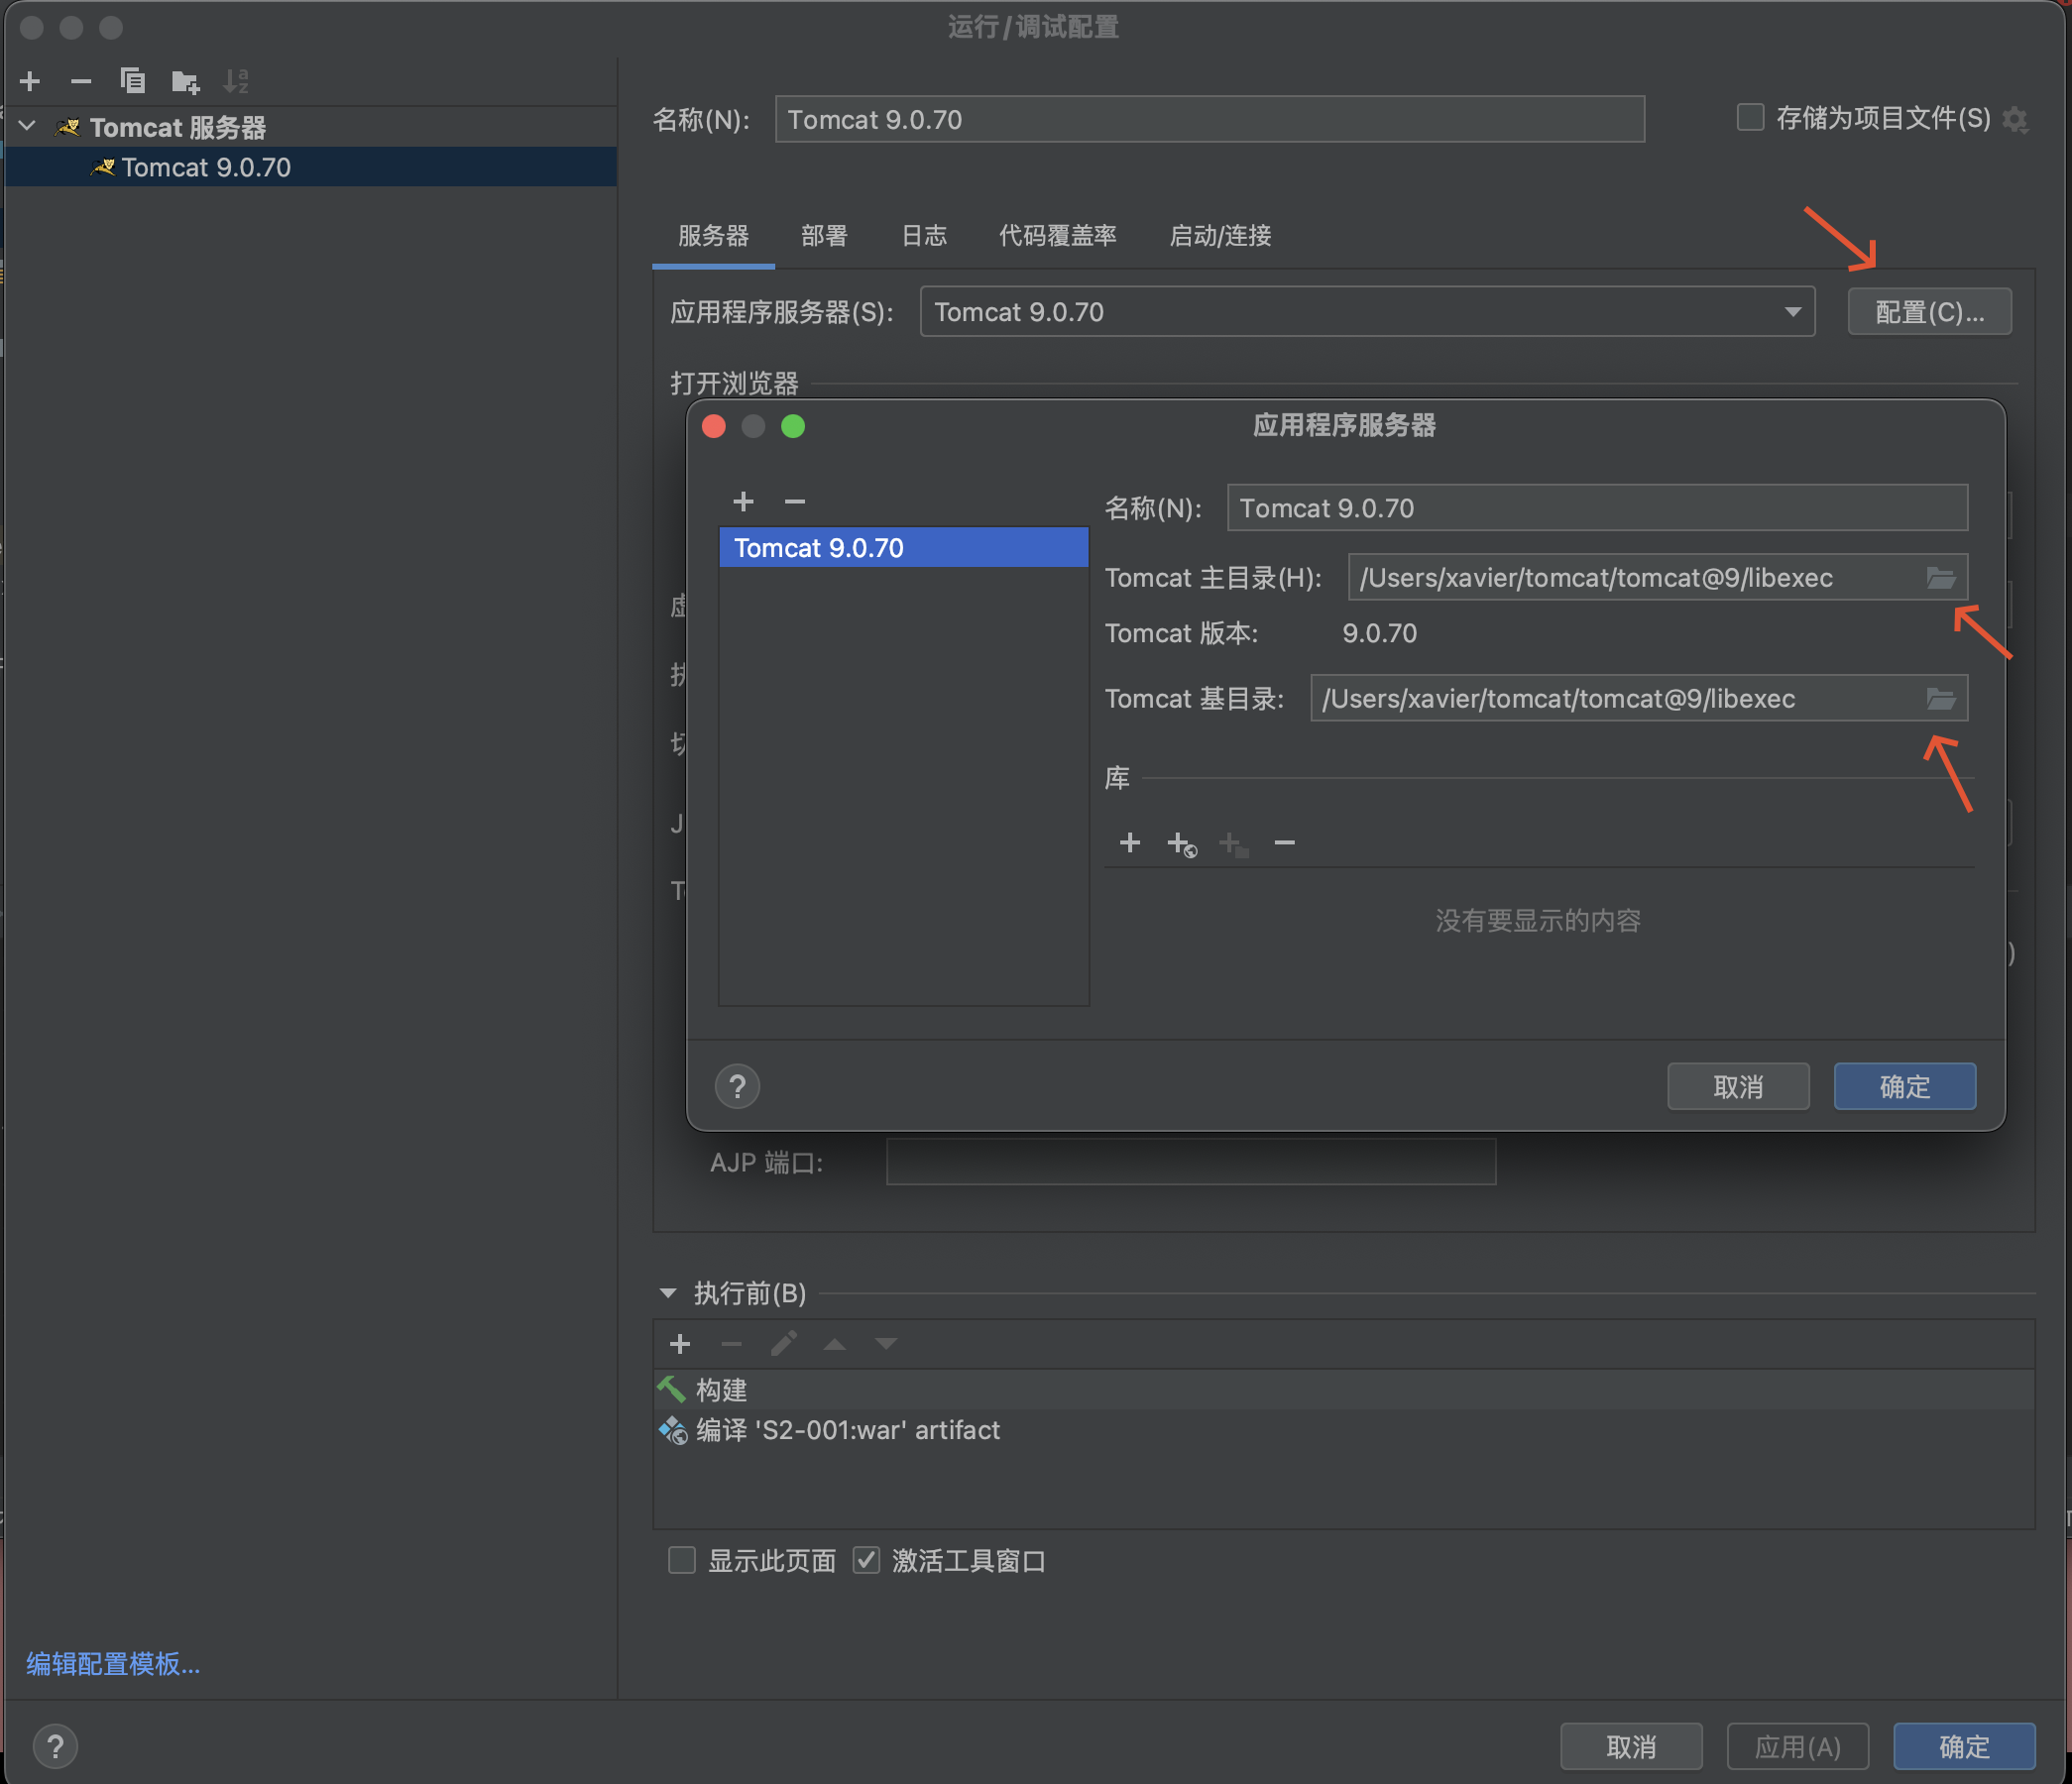Viewport: 2072px width, 1784px height.
Task: Select Tomcat 9.0.70 in configuration tree
Action: tap(311, 167)
